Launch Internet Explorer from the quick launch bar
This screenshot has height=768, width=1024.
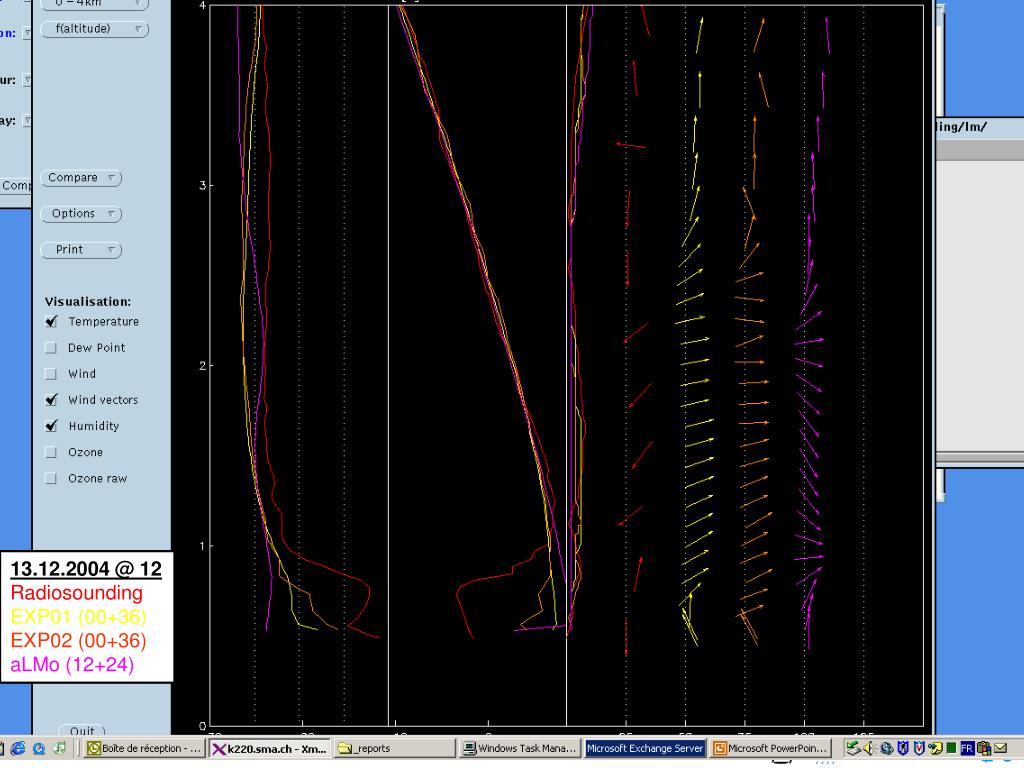coord(18,748)
